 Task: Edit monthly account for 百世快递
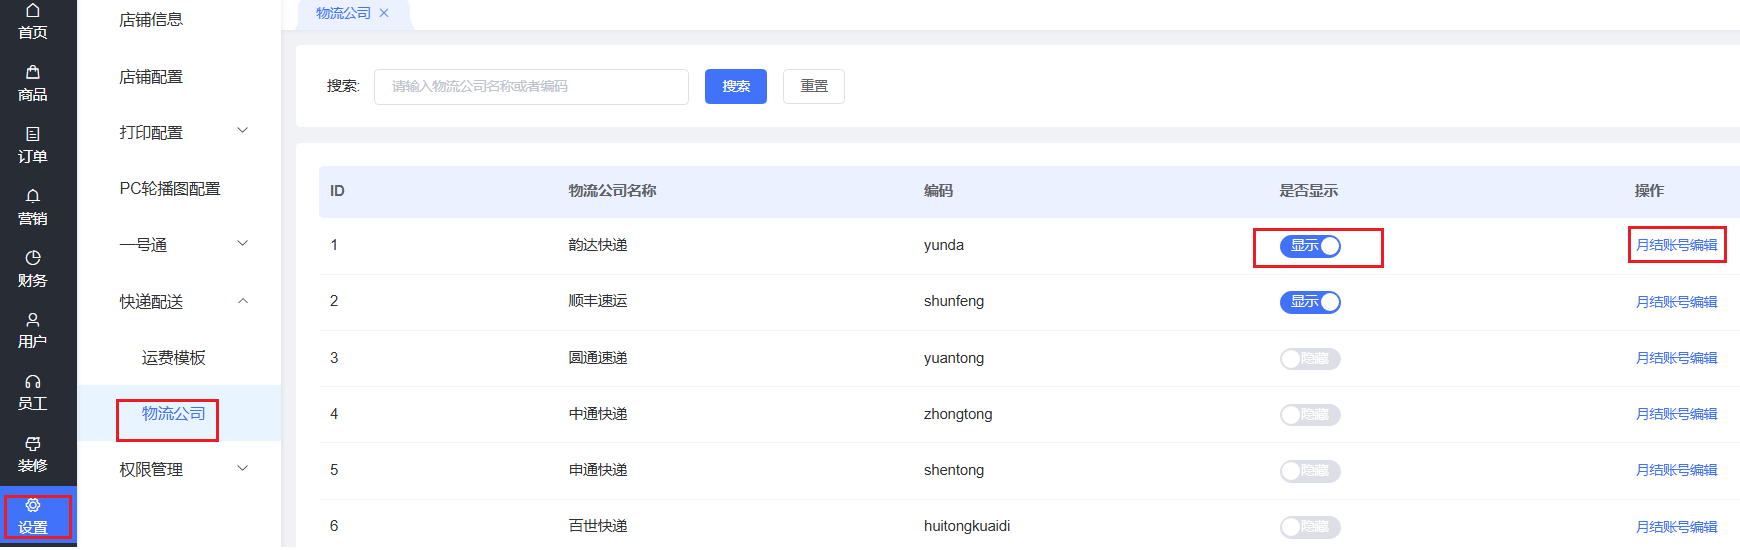(x=1677, y=527)
